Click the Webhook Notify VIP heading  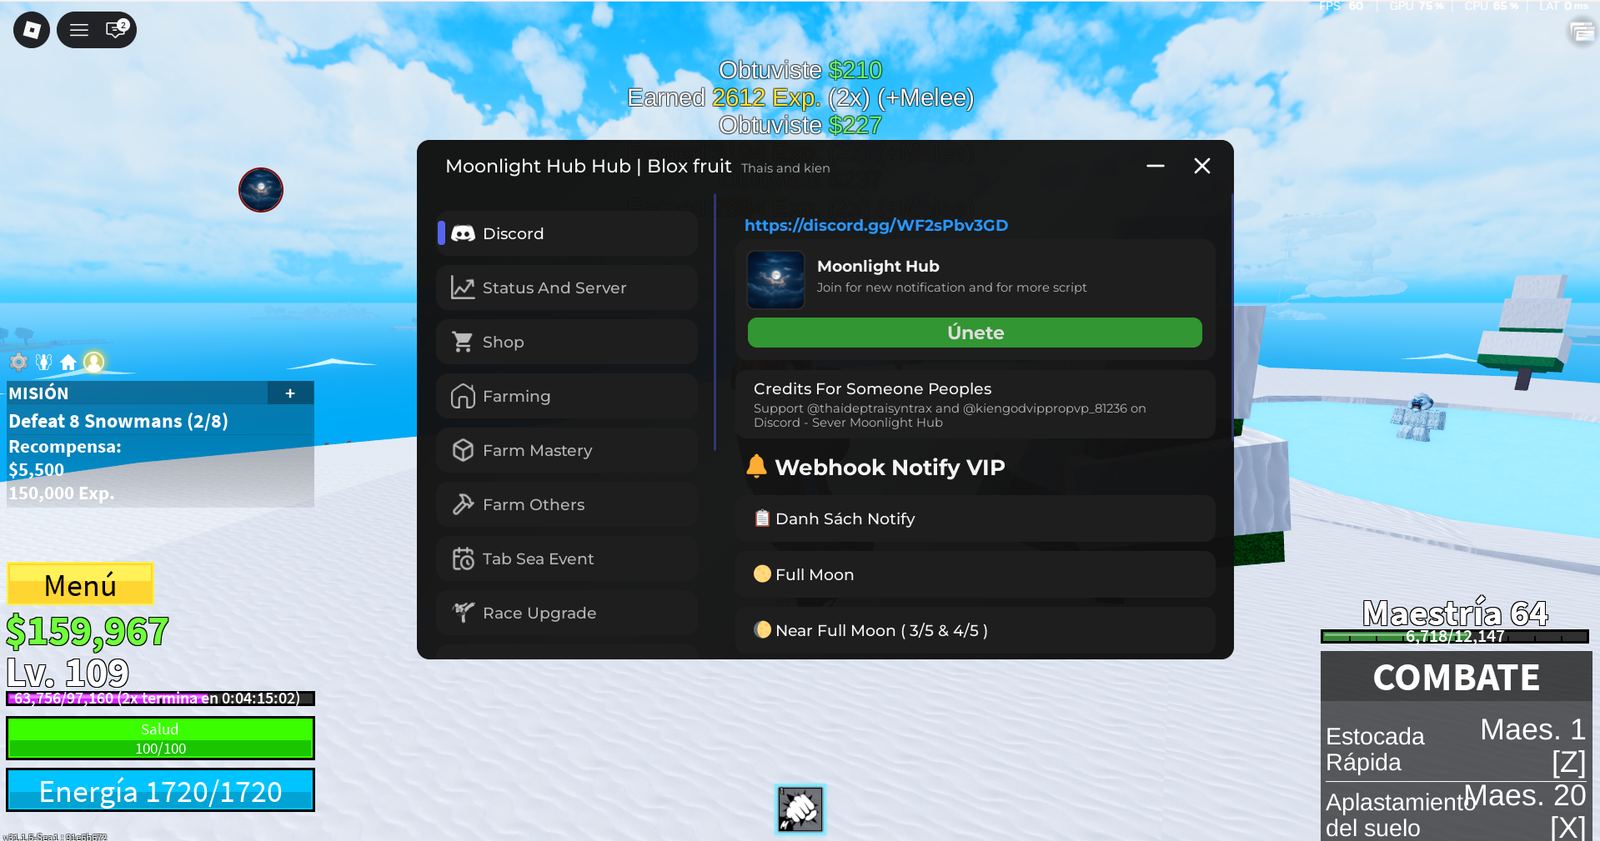click(x=890, y=467)
